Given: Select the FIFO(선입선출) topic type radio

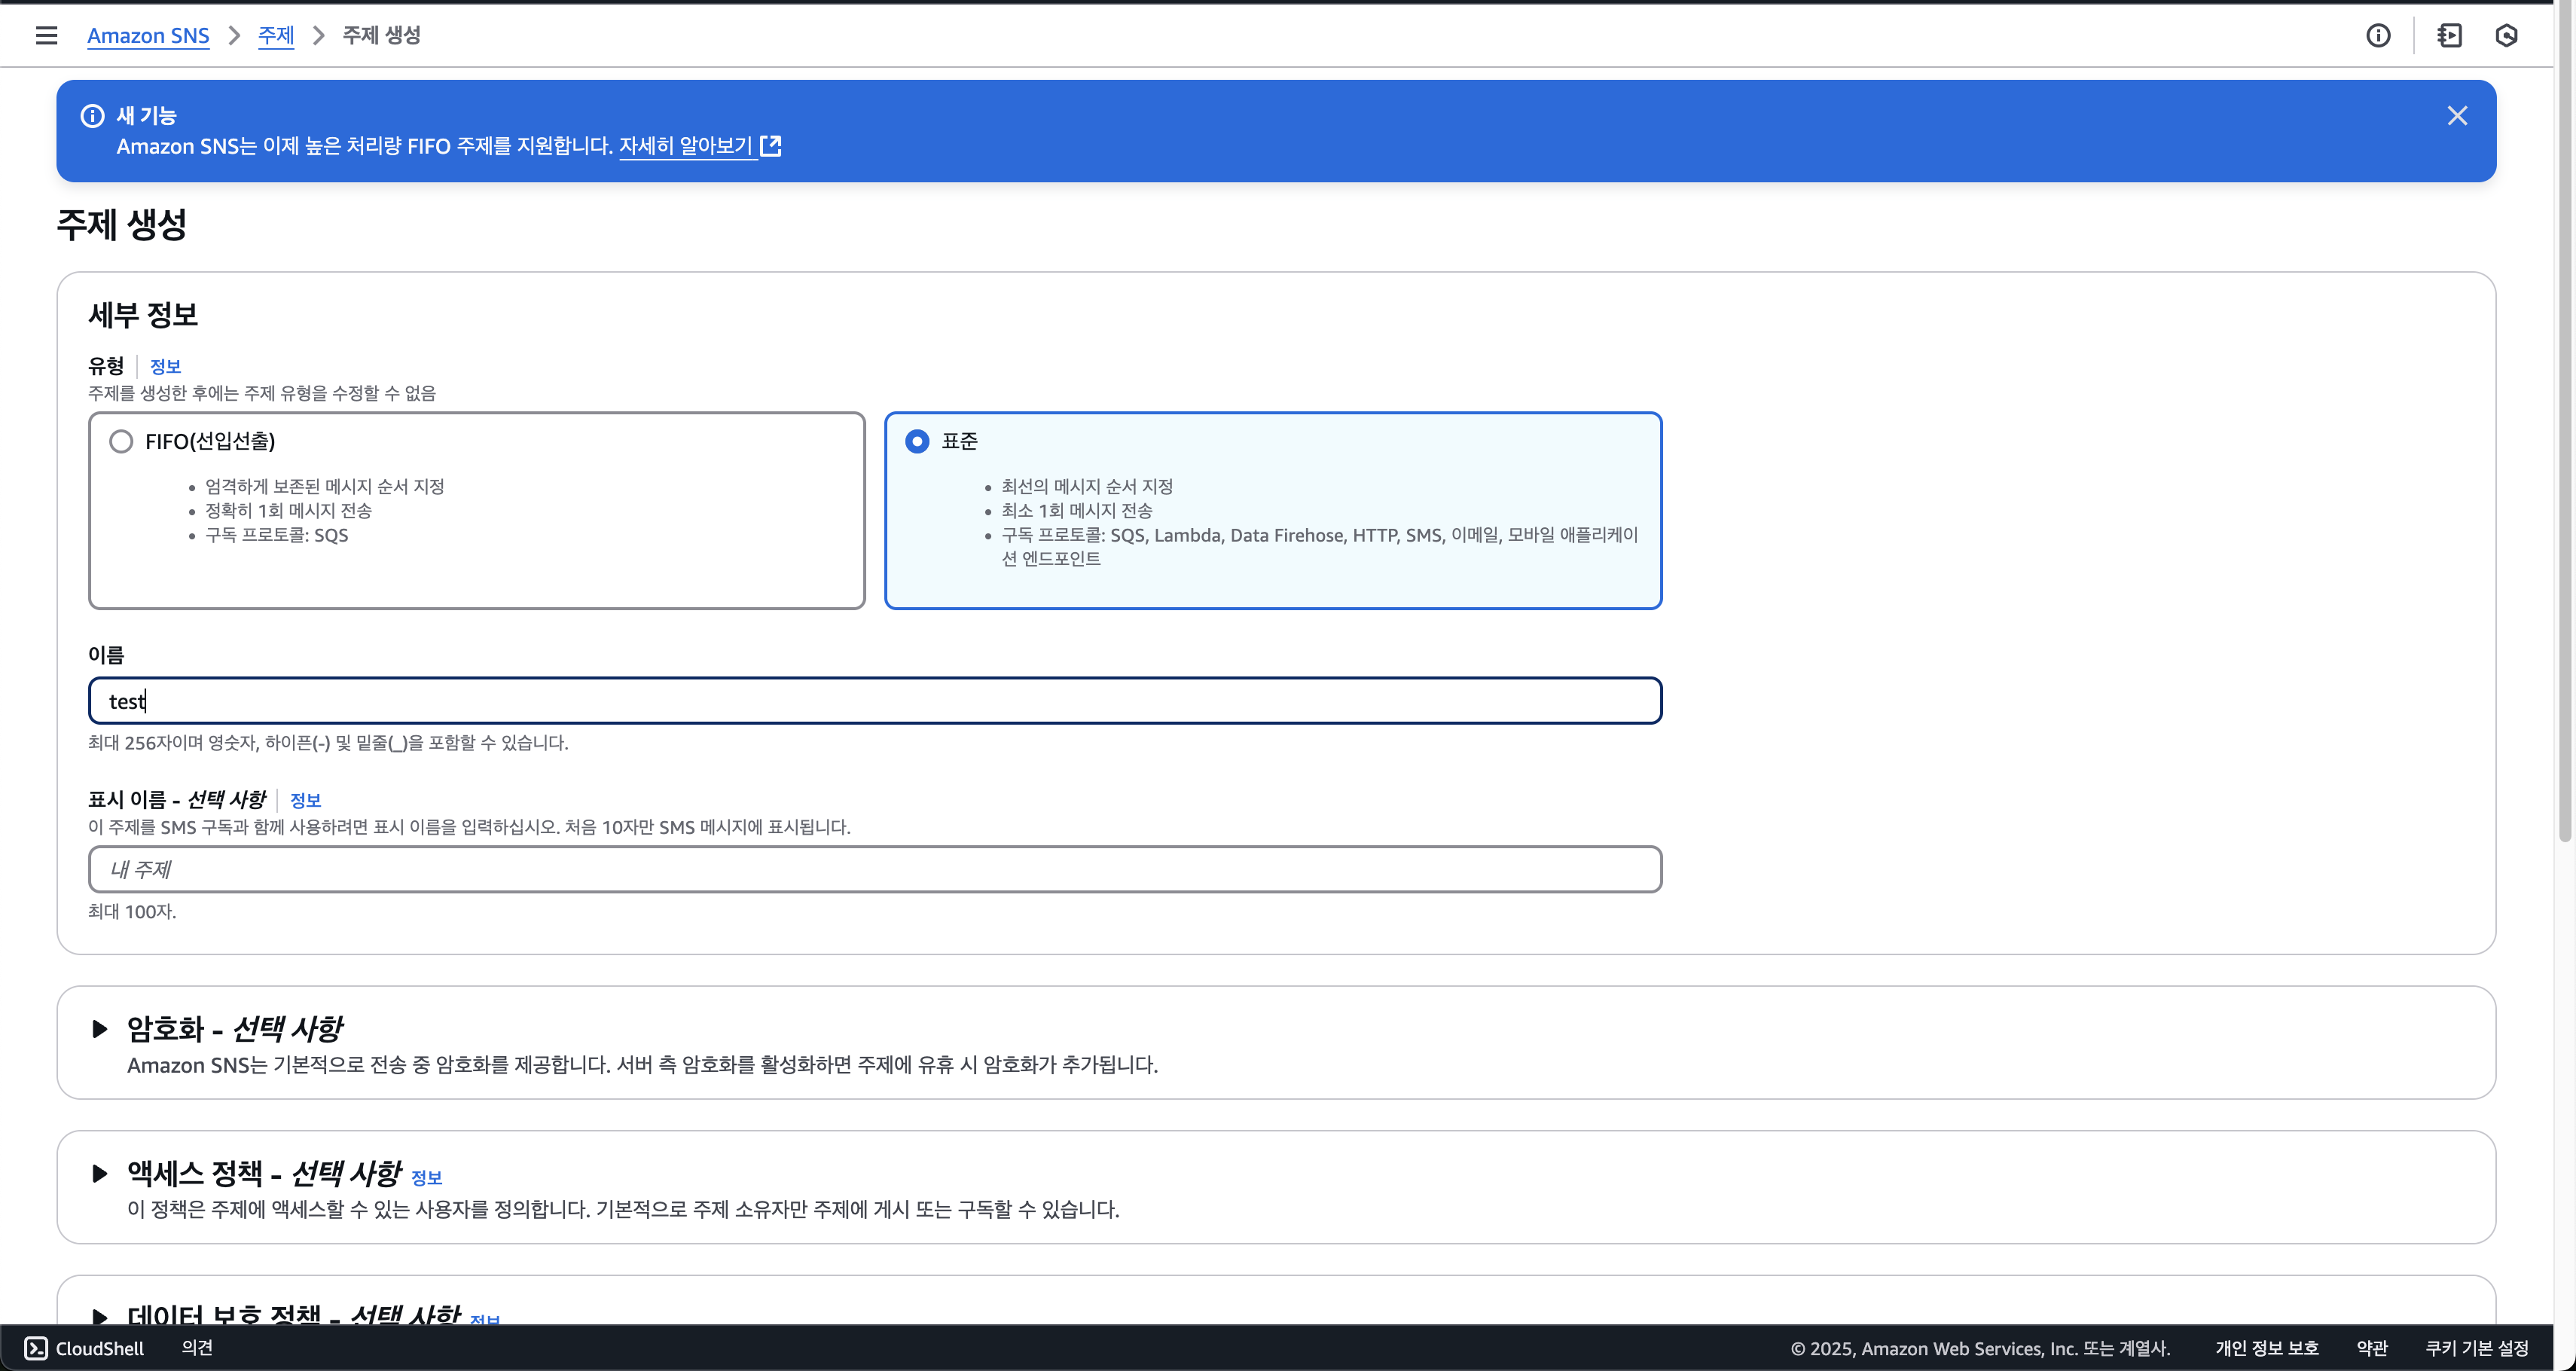Looking at the screenshot, I should (121, 441).
